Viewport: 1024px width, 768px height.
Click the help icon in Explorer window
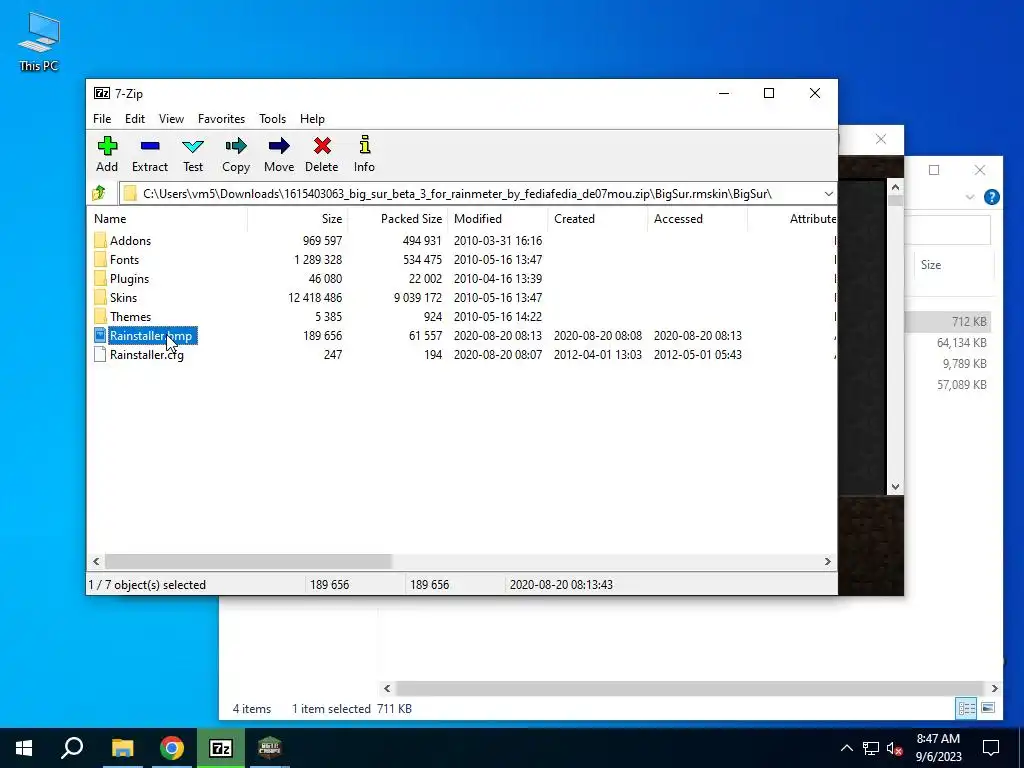[991, 197]
